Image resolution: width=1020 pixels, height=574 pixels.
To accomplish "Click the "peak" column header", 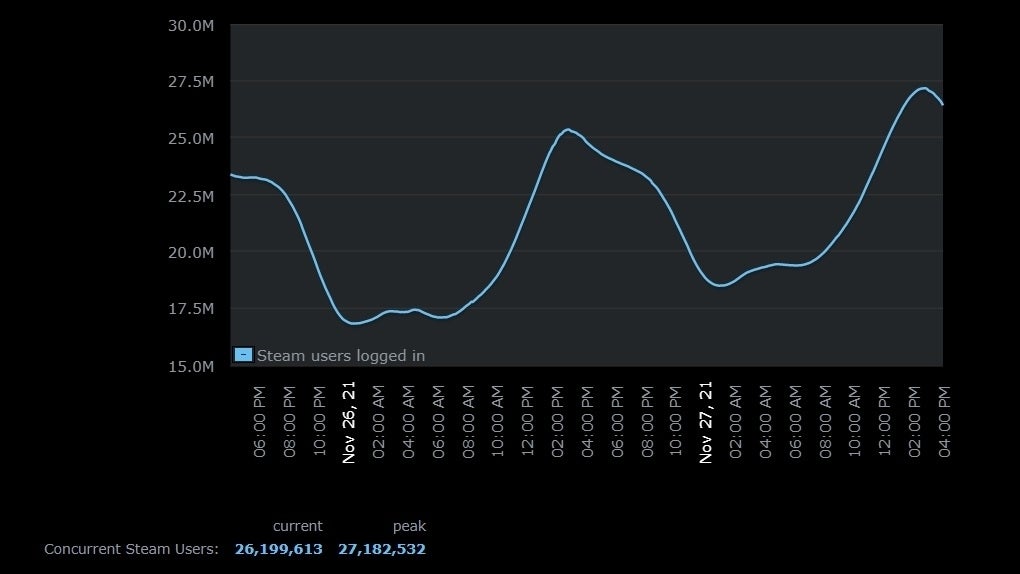I will [x=409, y=526].
